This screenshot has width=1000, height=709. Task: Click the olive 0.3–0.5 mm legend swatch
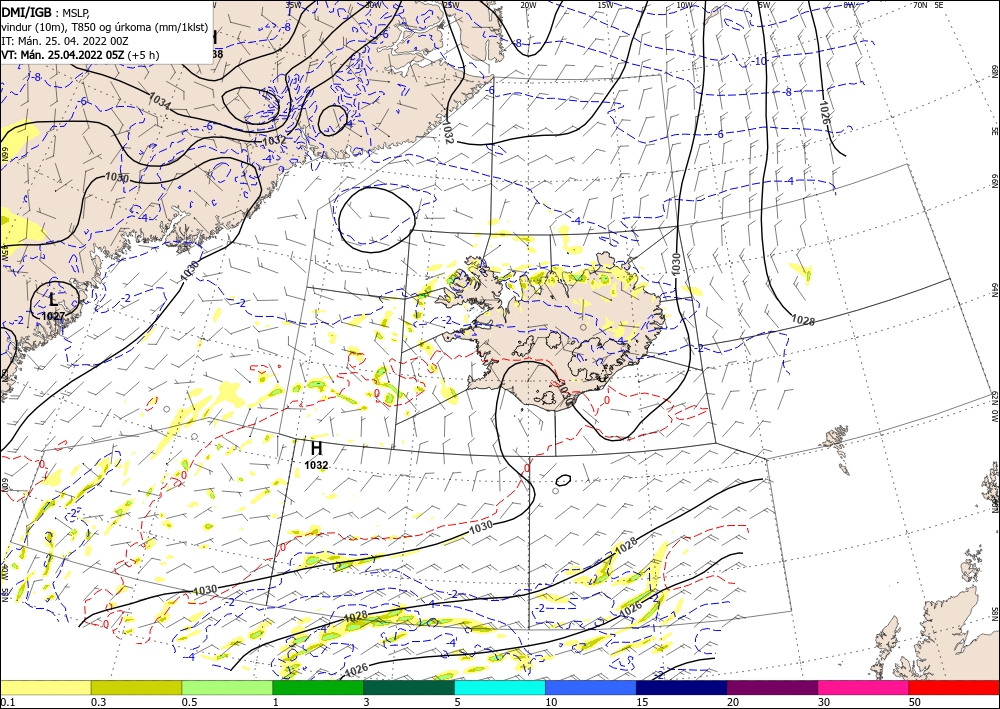(136, 687)
